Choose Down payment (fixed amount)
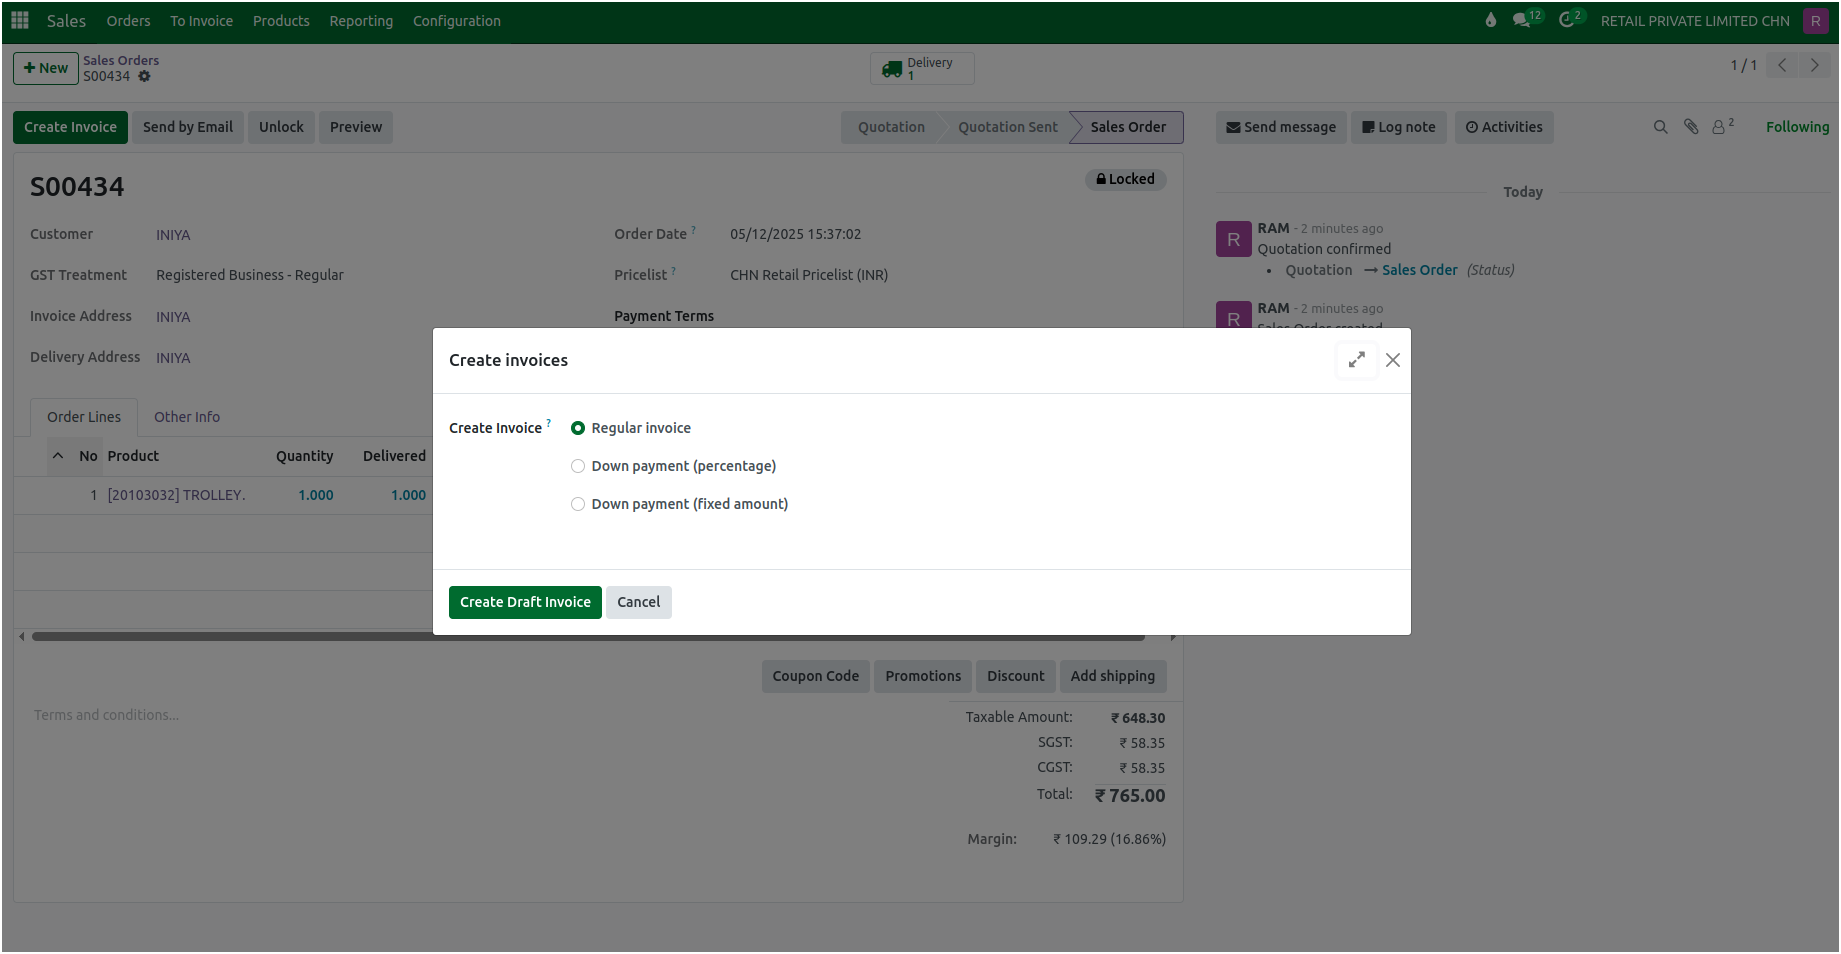This screenshot has width=1841, height=954. 578,503
